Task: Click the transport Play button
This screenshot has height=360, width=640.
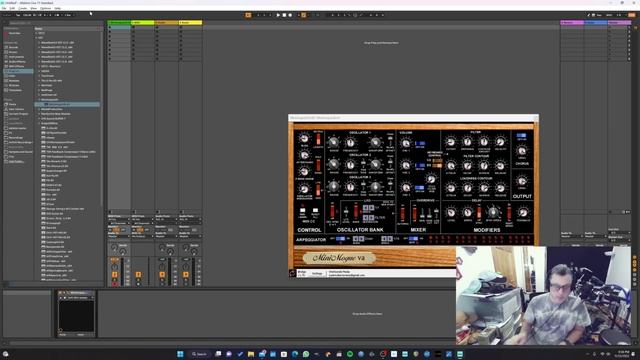Action: 278,15
